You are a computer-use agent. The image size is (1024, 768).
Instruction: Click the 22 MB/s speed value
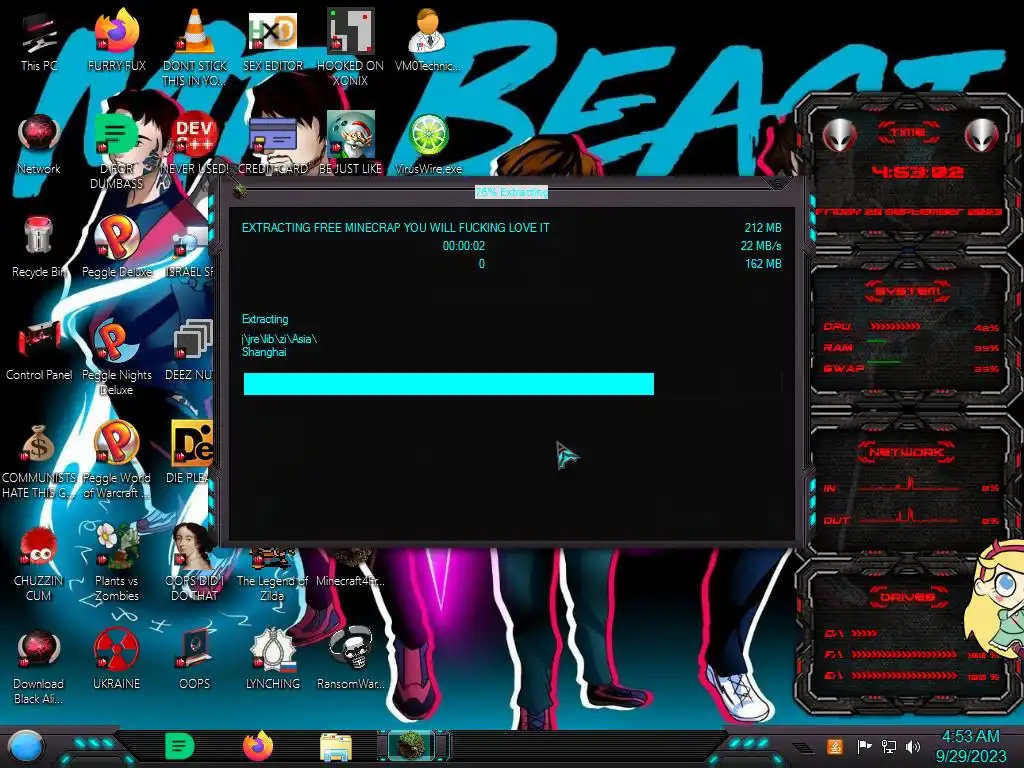tap(761, 246)
